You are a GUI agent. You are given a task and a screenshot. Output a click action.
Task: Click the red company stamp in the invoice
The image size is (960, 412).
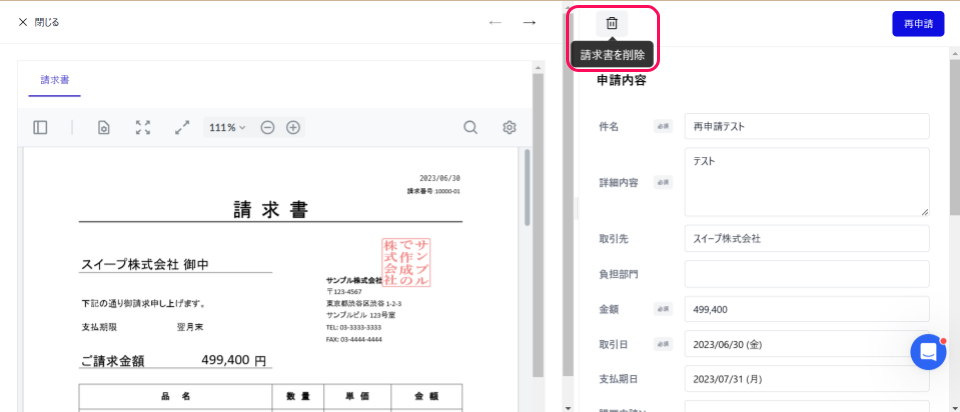pos(406,263)
